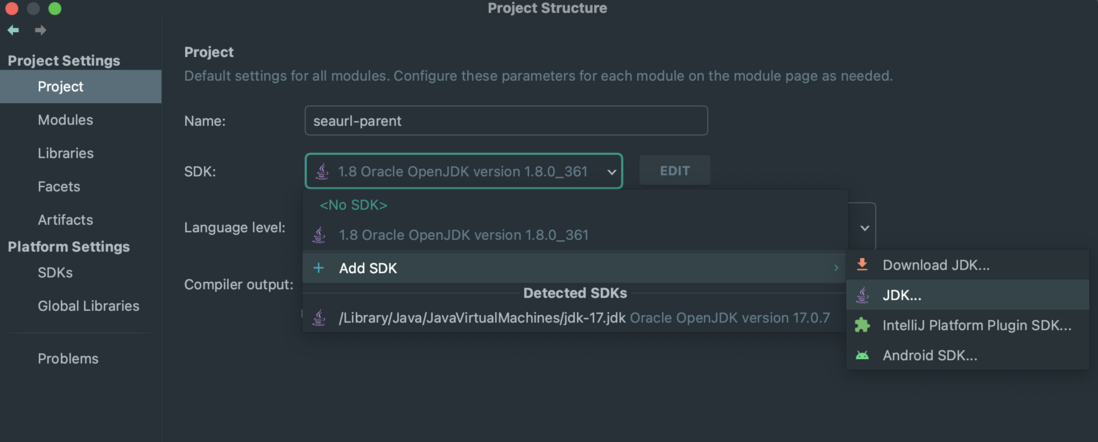Click the green Android robot icon

click(863, 355)
